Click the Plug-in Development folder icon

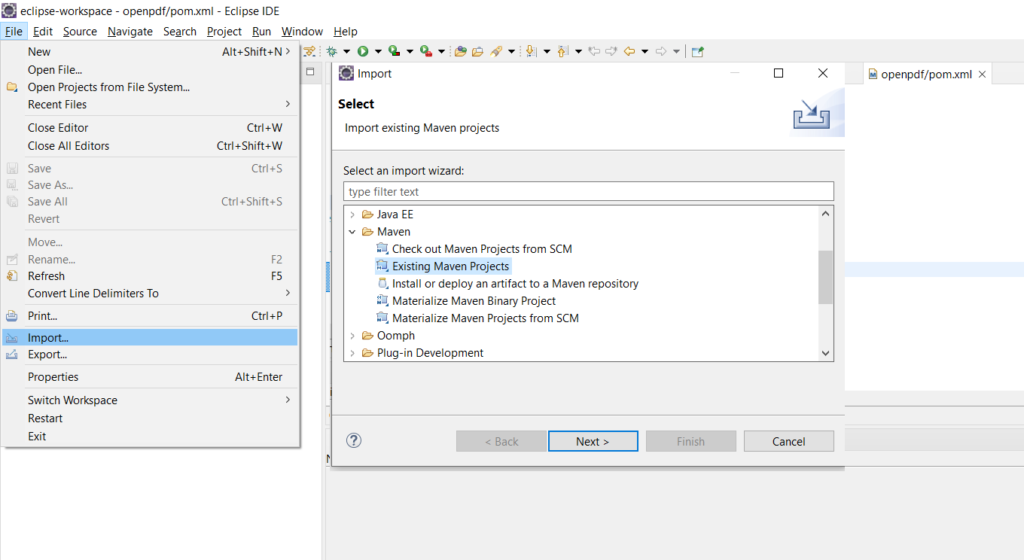point(368,353)
